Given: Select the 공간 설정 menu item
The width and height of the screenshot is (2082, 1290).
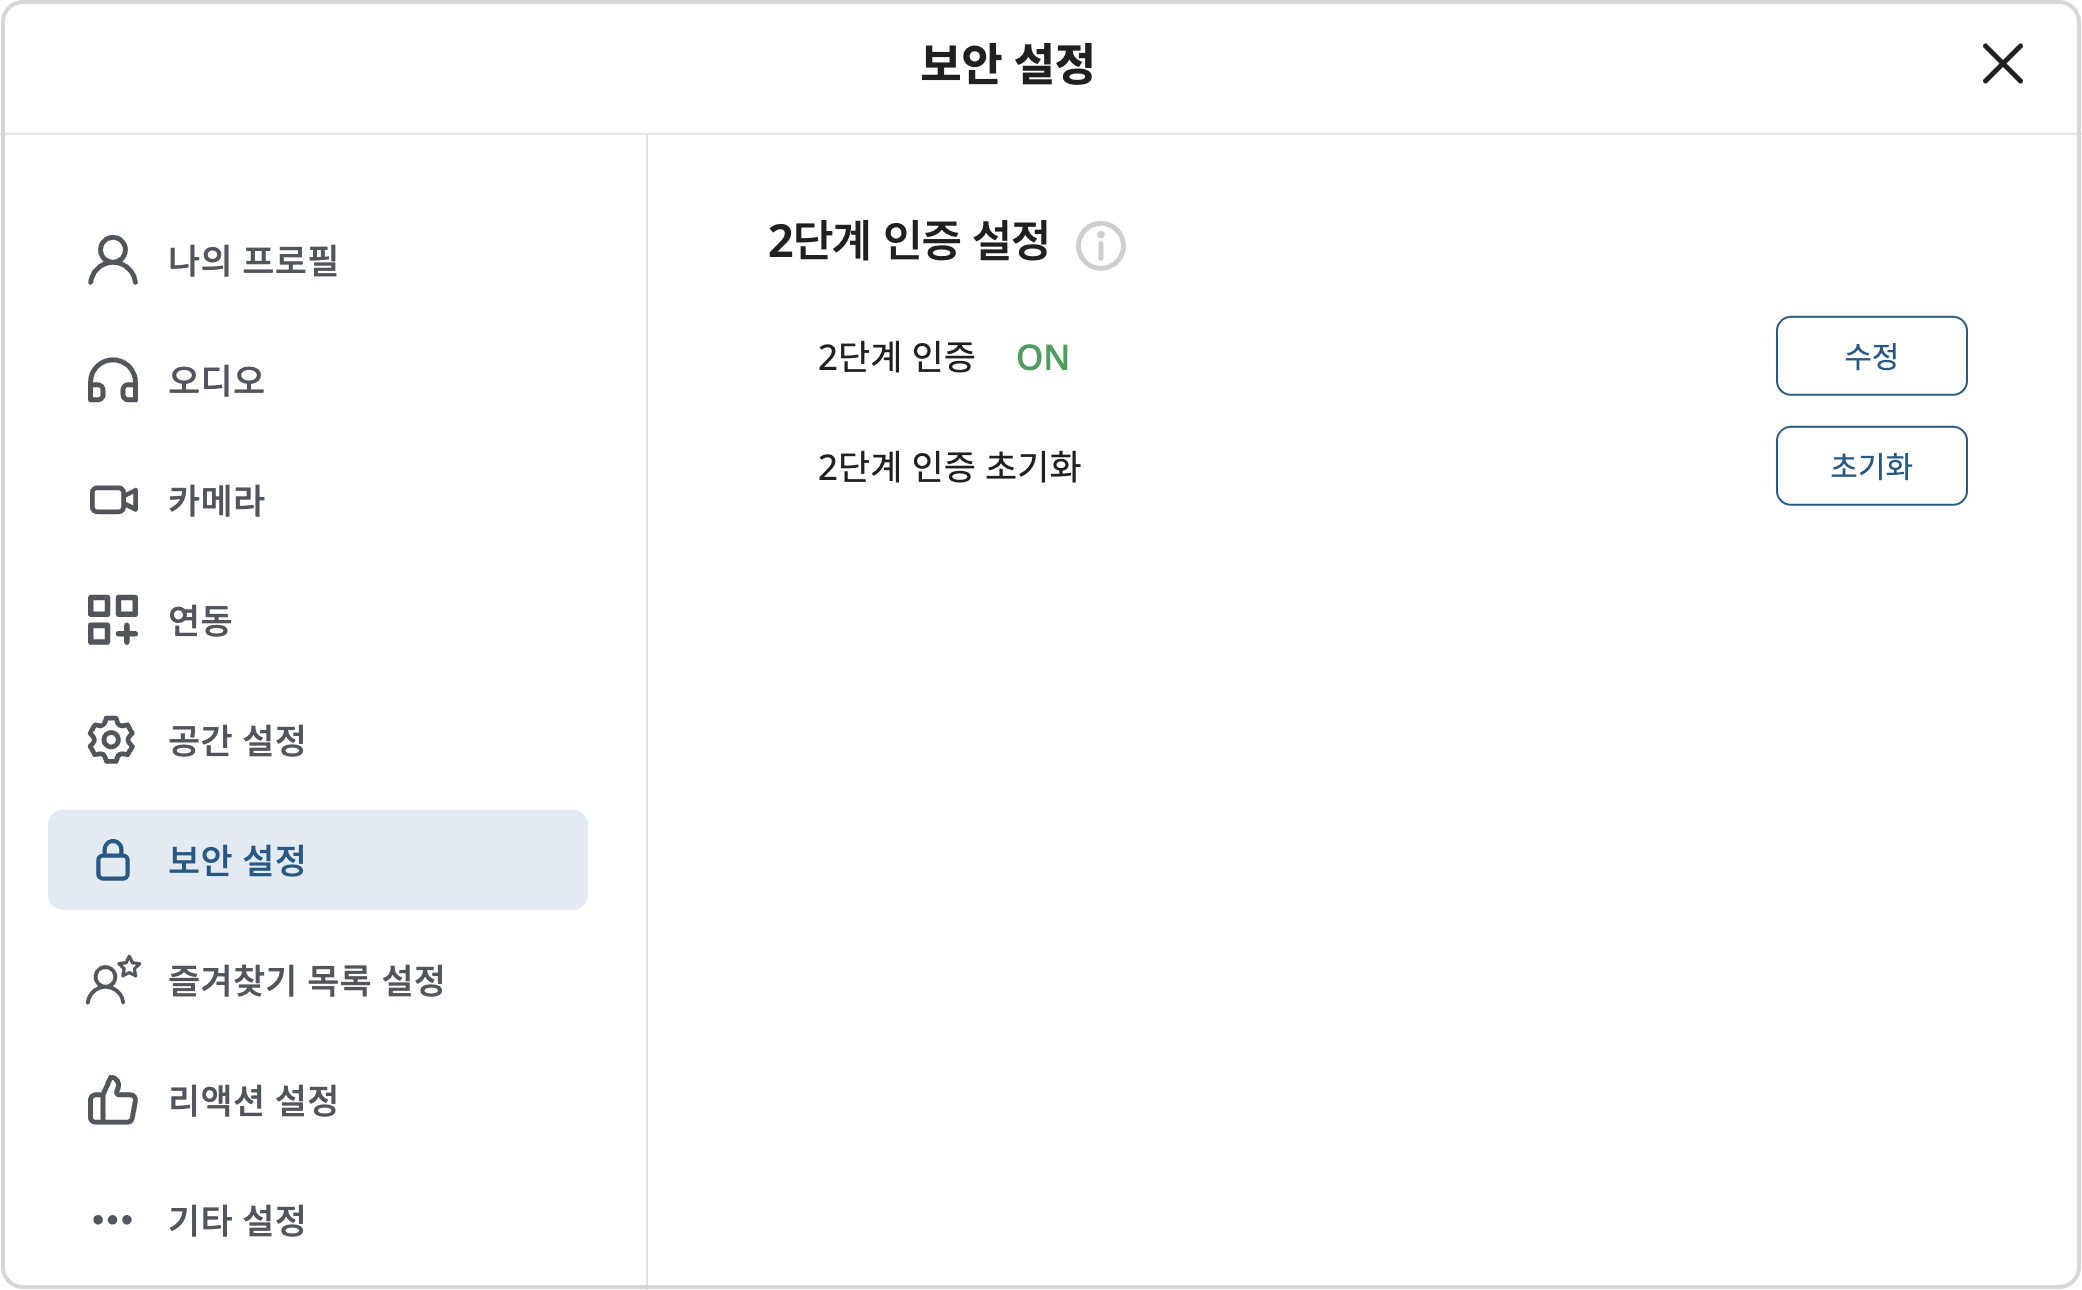Looking at the screenshot, I should coord(237,741).
